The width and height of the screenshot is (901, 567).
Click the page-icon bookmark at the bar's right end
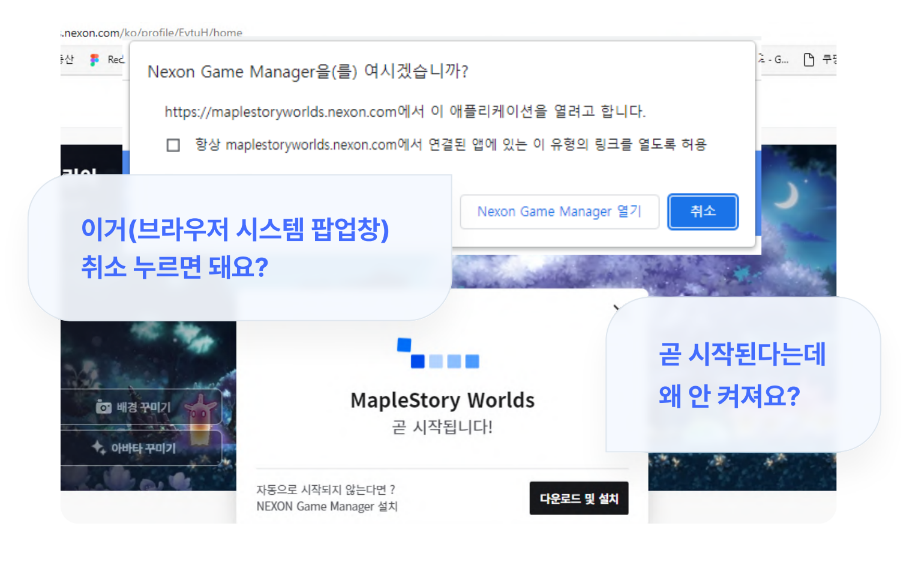(808, 59)
